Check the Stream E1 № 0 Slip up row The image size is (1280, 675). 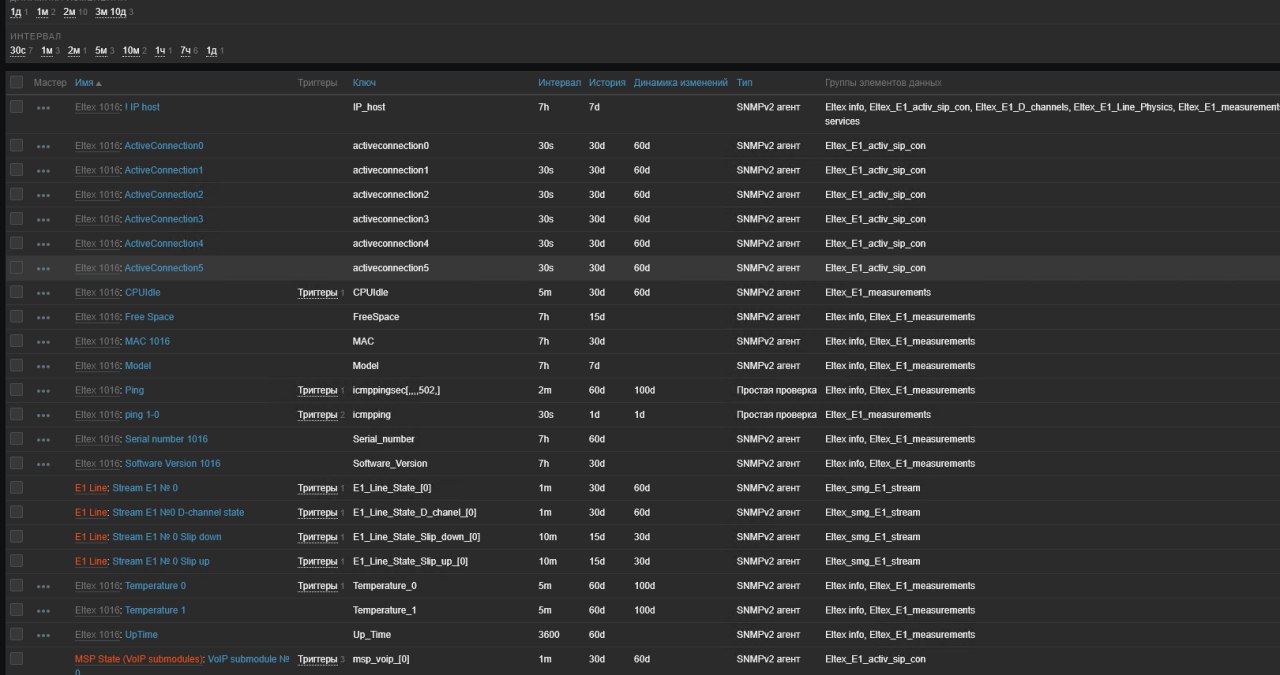16,561
